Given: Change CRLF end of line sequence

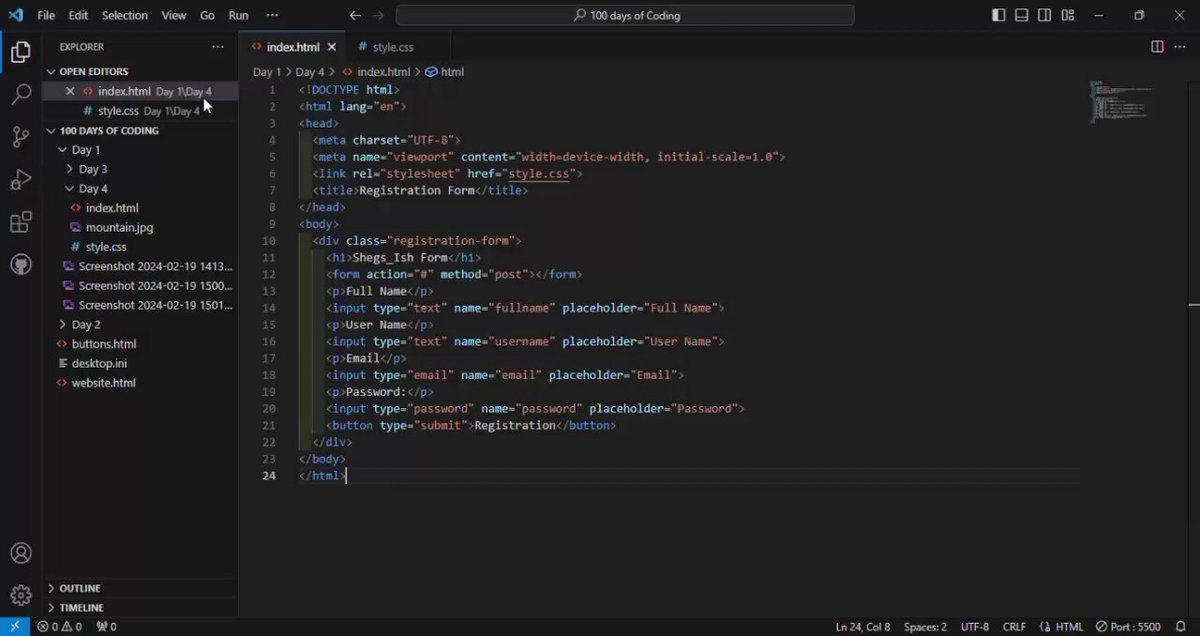Looking at the screenshot, I should coord(1014,627).
